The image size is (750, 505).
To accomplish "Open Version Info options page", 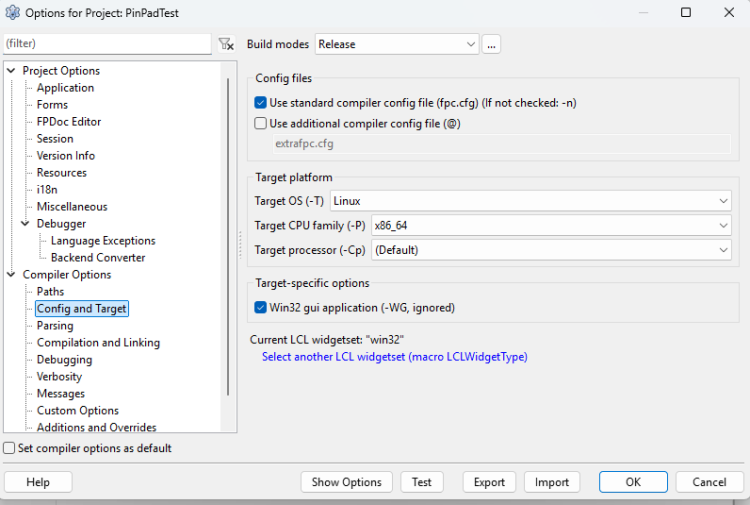I will tap(66, 156).
